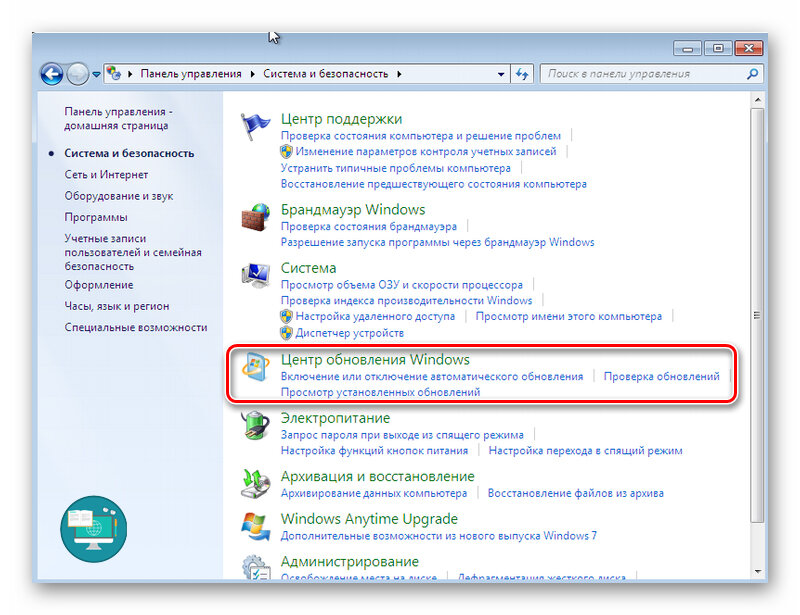Open Изменение параметров контроля учетных записей
The height and width of the screenshot is (615, 800).
[426, 152]
